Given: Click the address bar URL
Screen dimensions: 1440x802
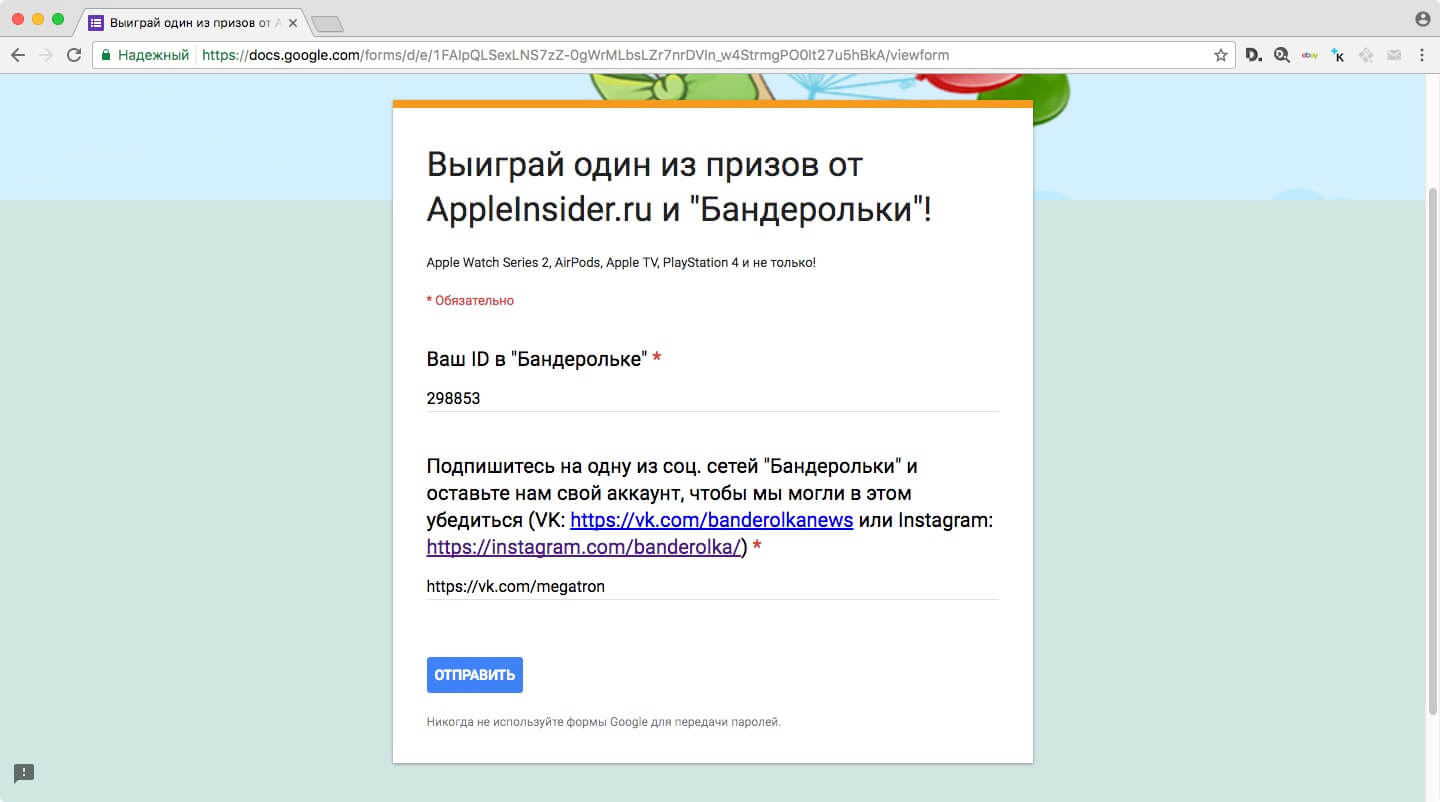Looking at the screenshot, I should 575,56.
